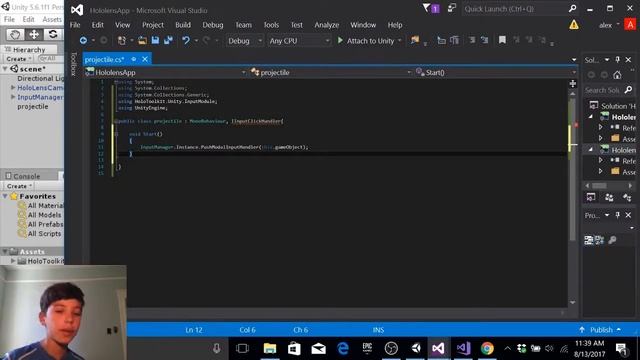This screenshot has height=360, width=640.
Task: Pin the projectile.cs tab
Action: (133, 60)
